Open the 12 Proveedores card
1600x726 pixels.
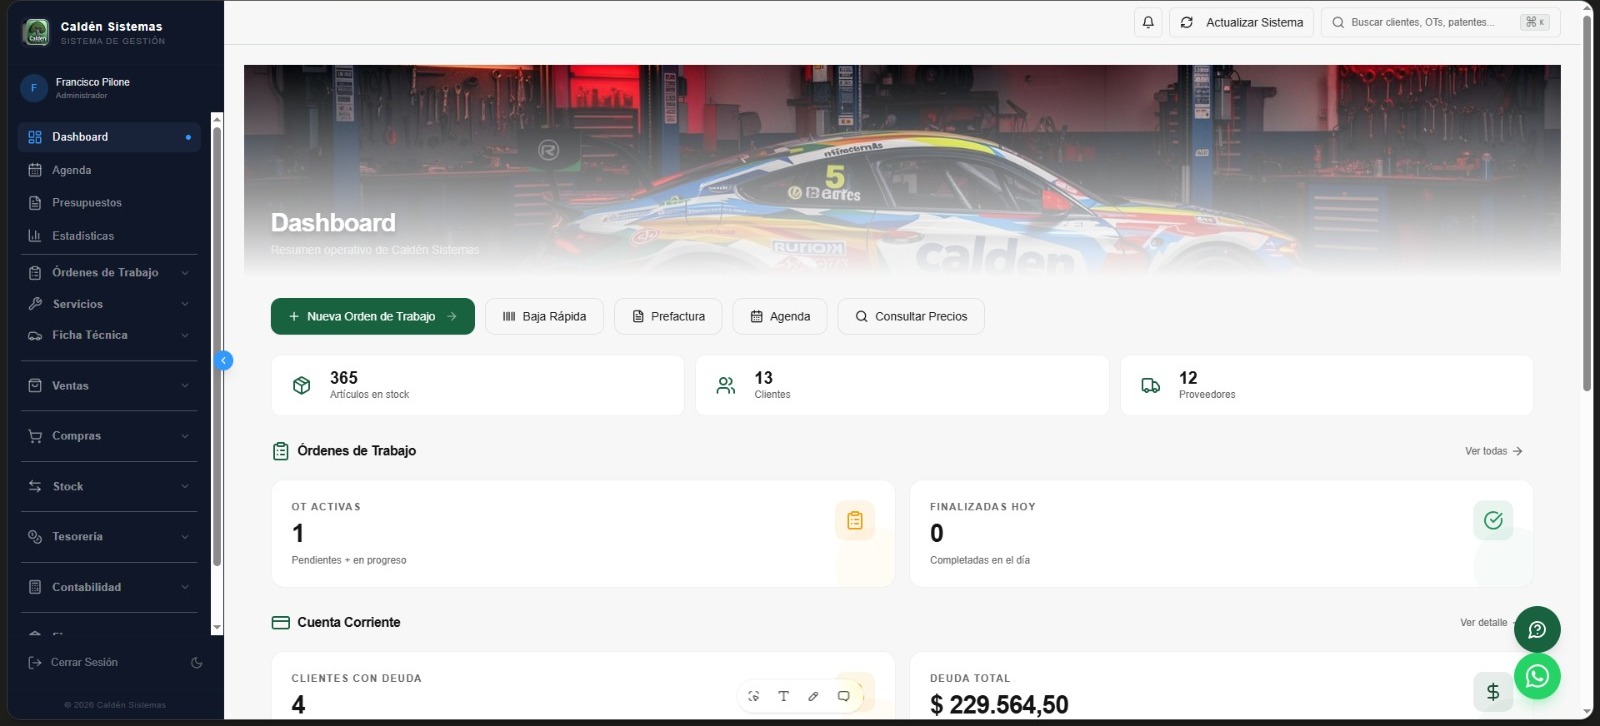(x=1327, y=385)
